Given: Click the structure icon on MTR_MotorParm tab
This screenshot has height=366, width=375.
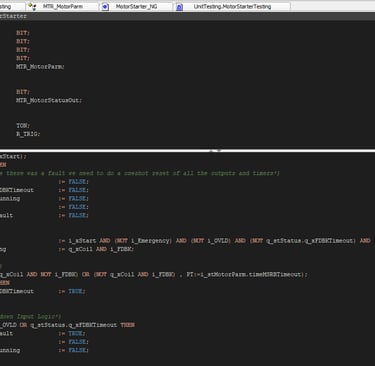Looking at the screenshot, I should 32,6.
